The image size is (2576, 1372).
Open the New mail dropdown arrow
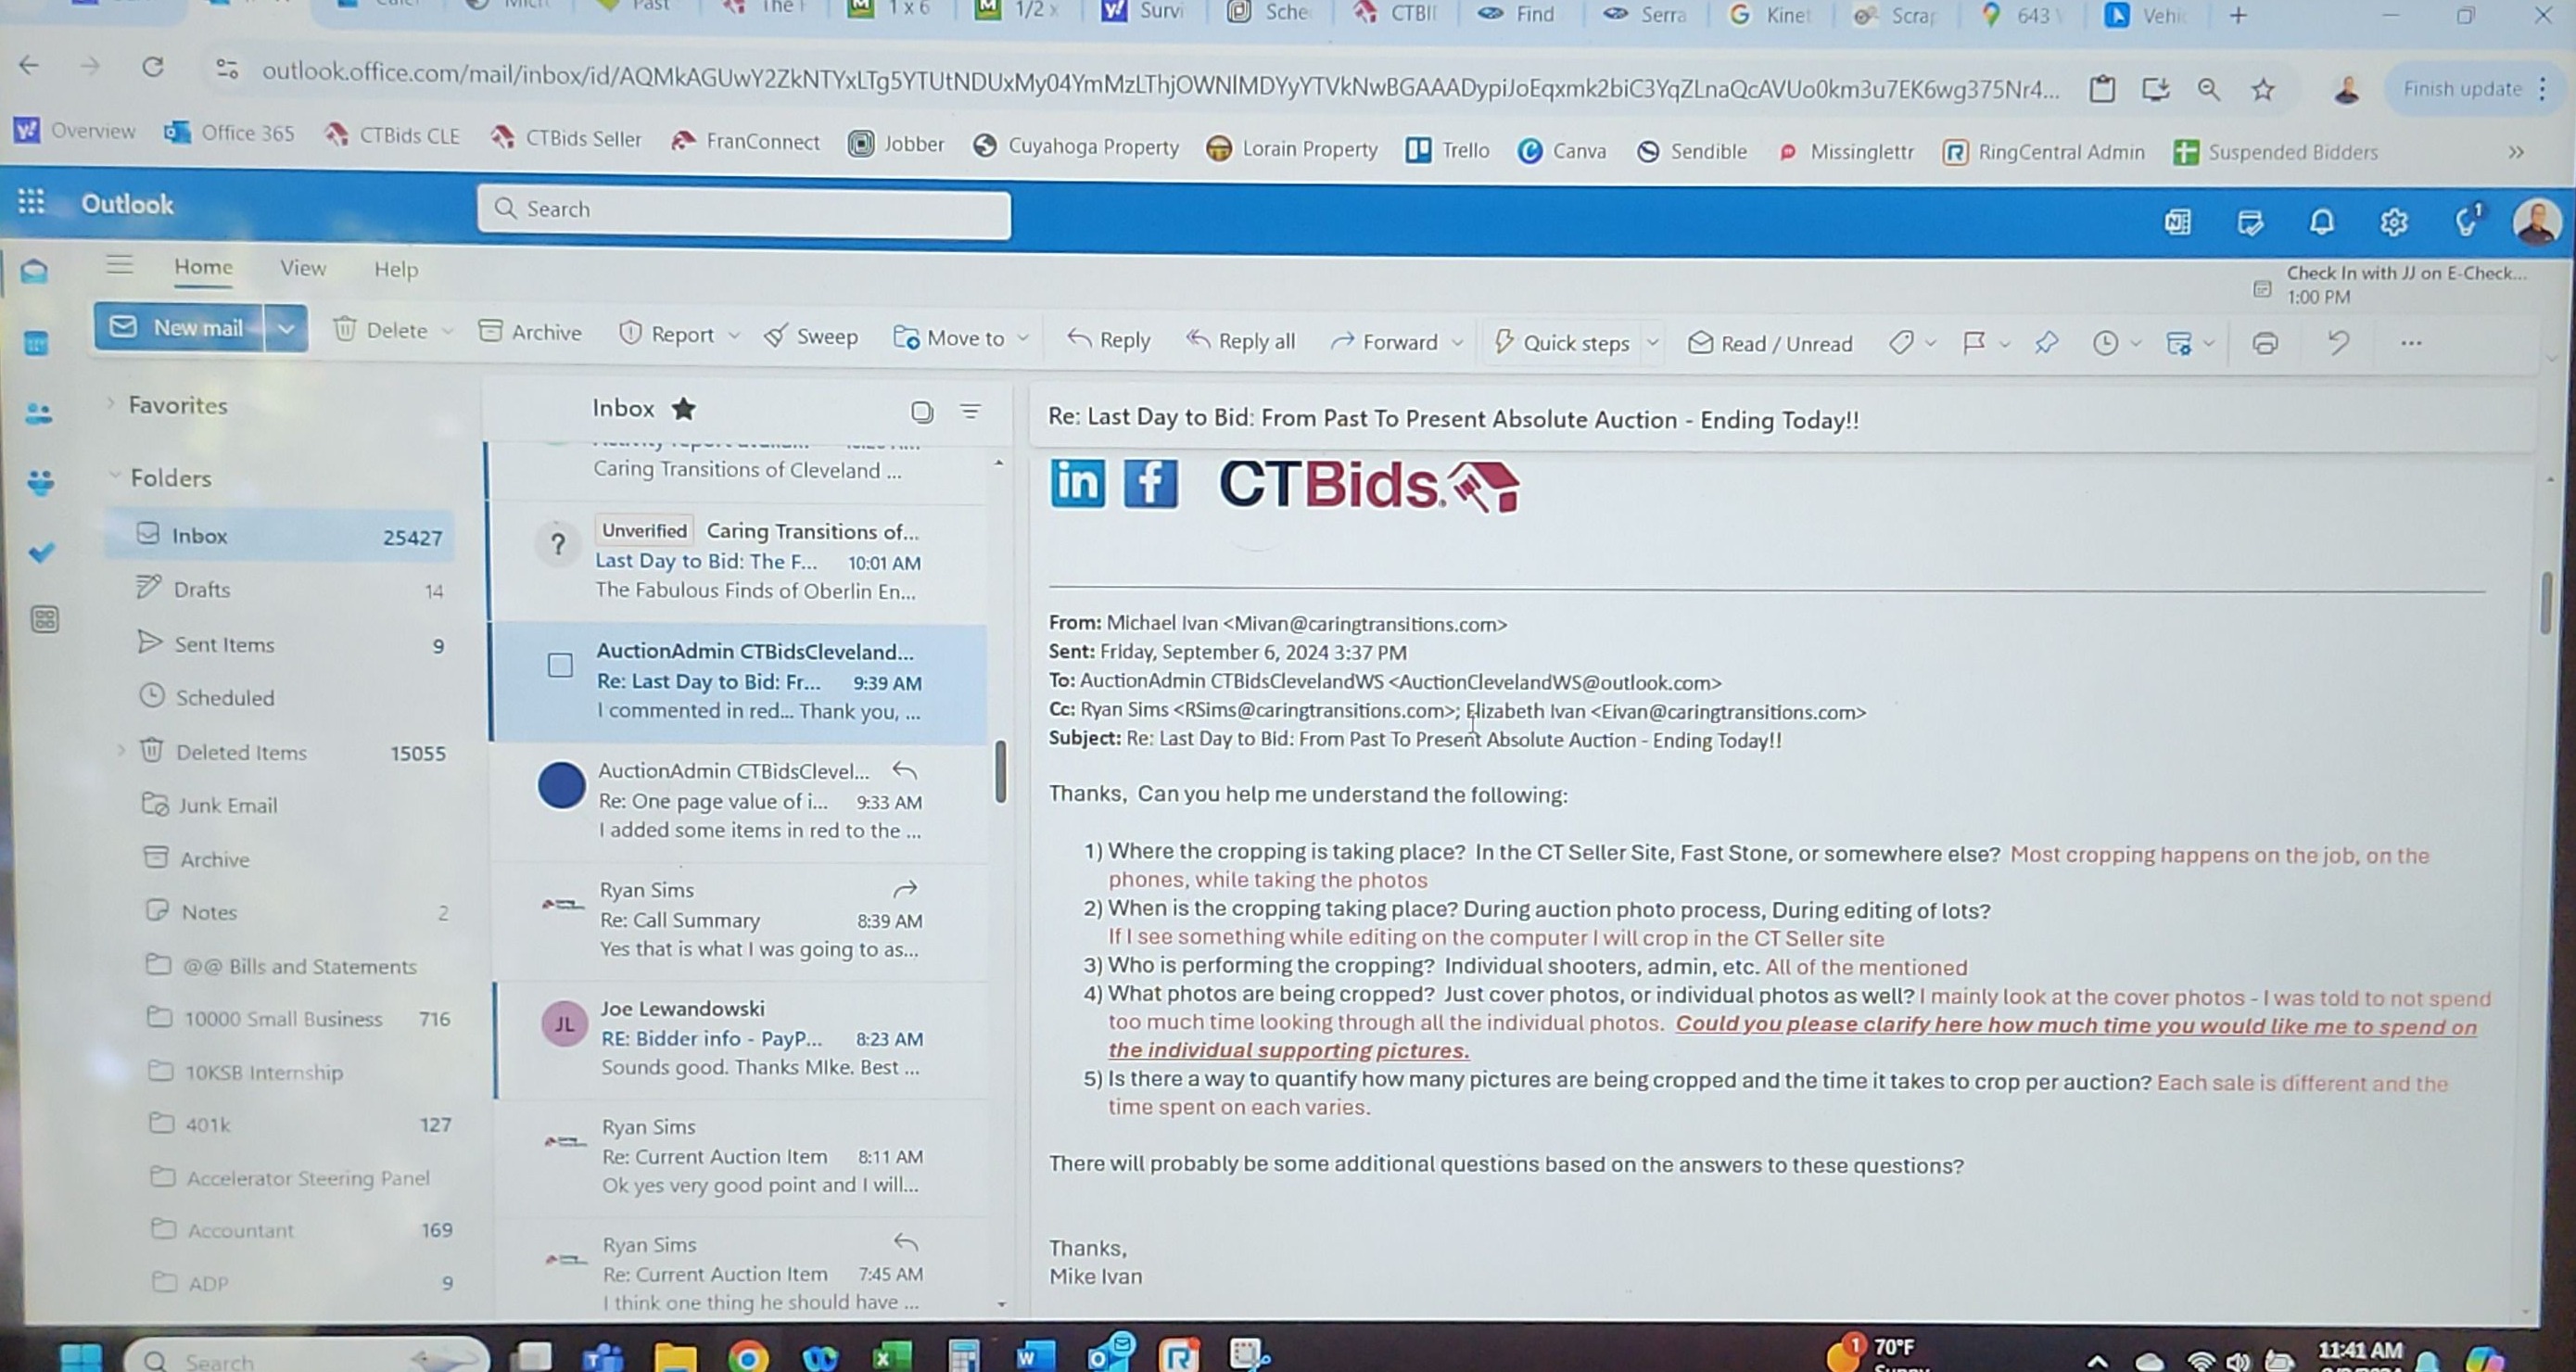[x=286, y=328]
